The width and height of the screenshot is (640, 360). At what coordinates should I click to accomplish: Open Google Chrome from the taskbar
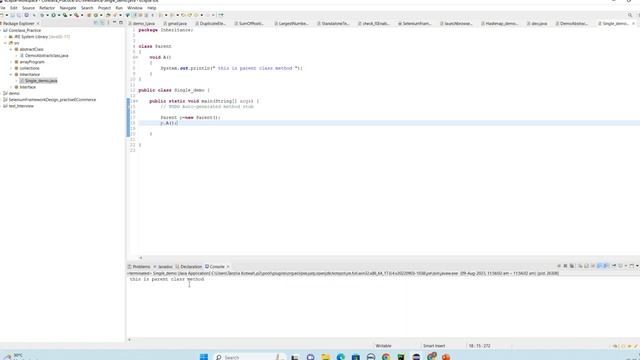[386, 357]
